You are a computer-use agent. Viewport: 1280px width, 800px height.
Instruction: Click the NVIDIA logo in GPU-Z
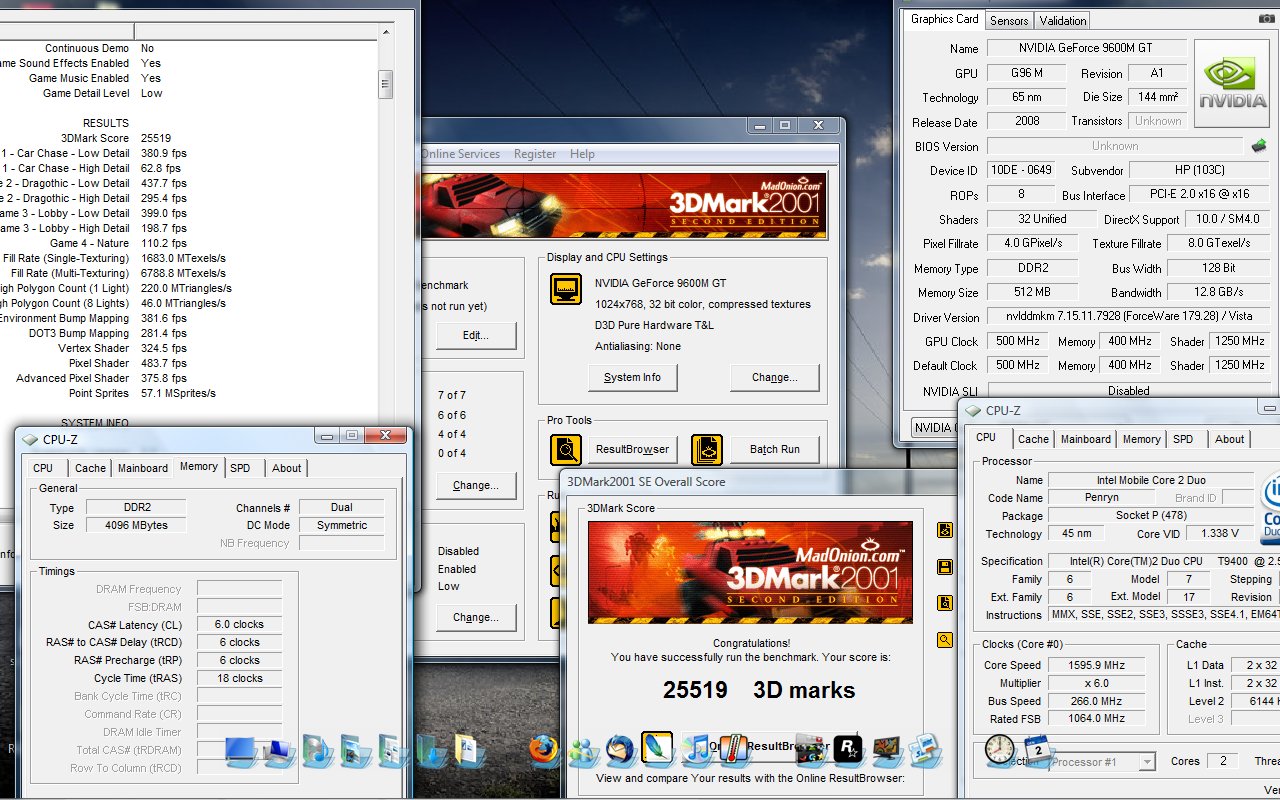point(1232,83)
